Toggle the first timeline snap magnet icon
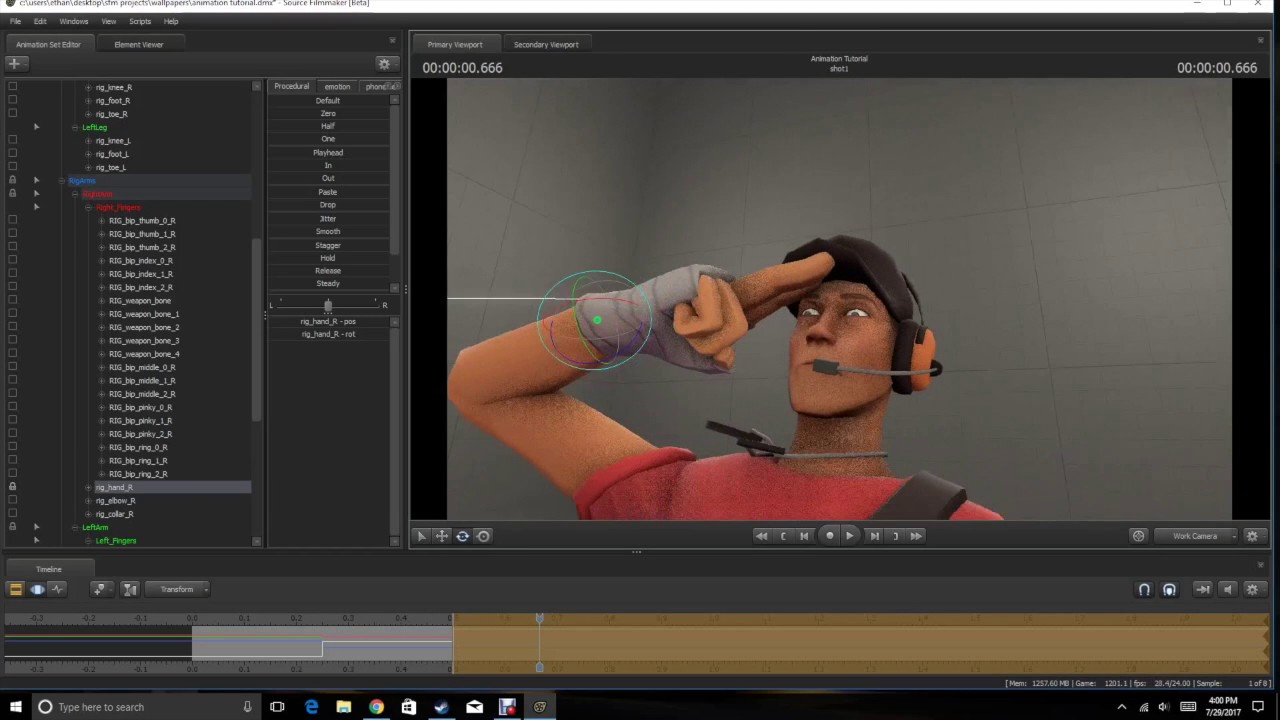Viewport: 1280px width, 720px height. (1144, 590)
